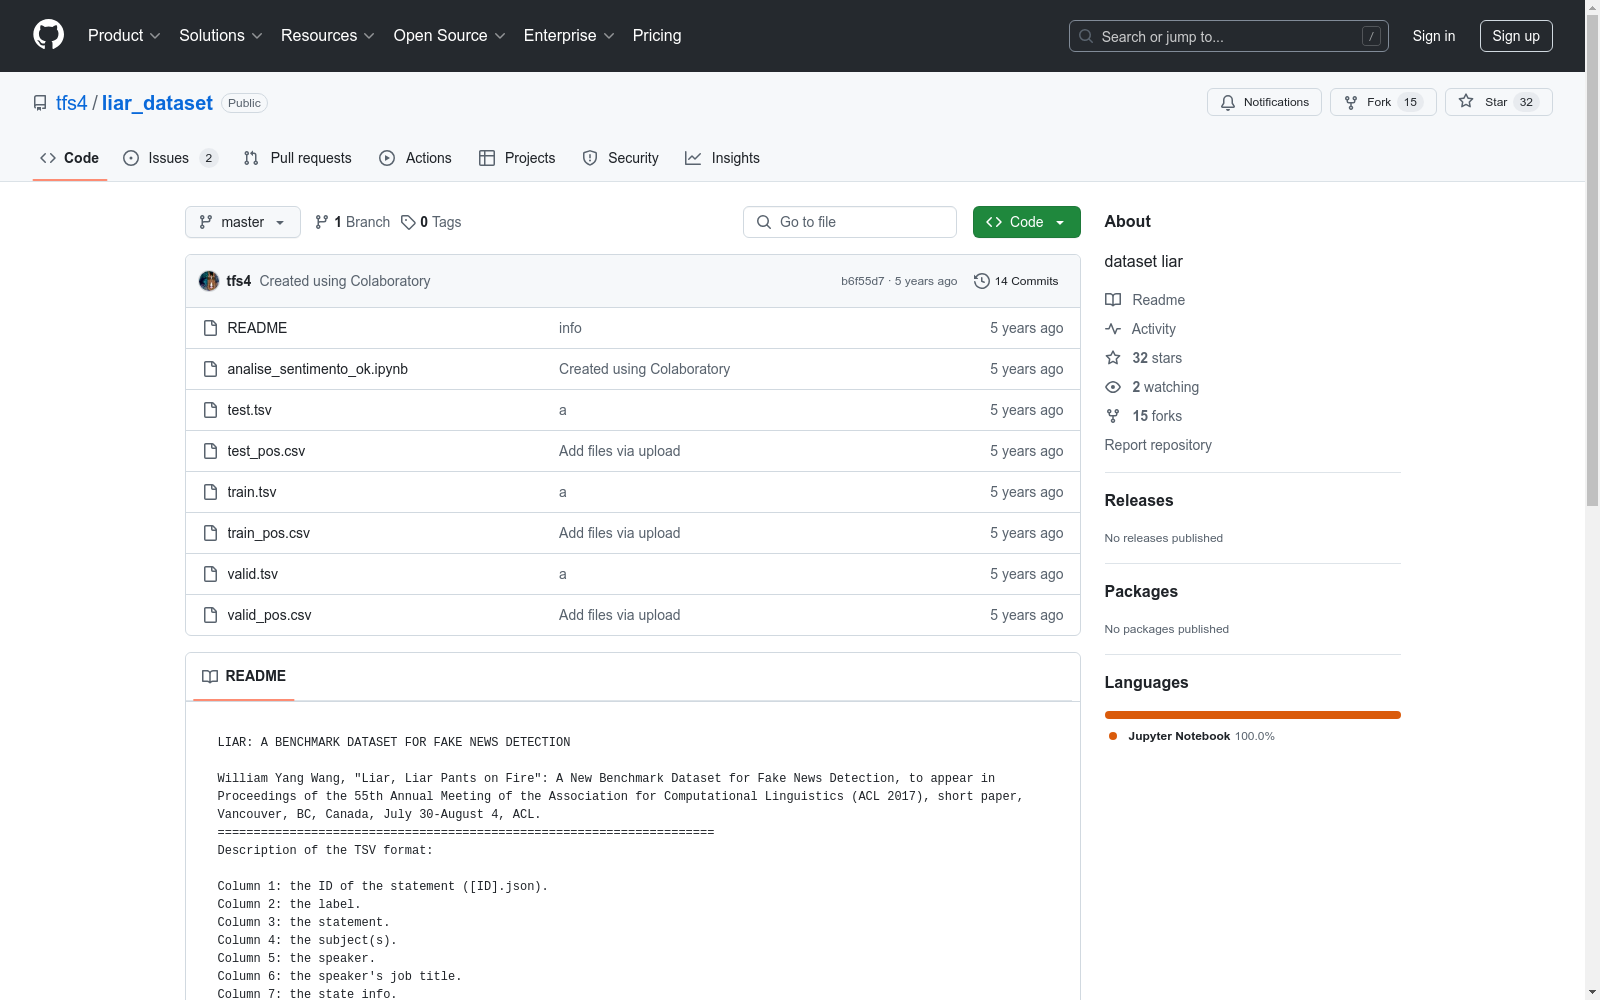Open commit hash b6f55d7

[x=862, y=281]
